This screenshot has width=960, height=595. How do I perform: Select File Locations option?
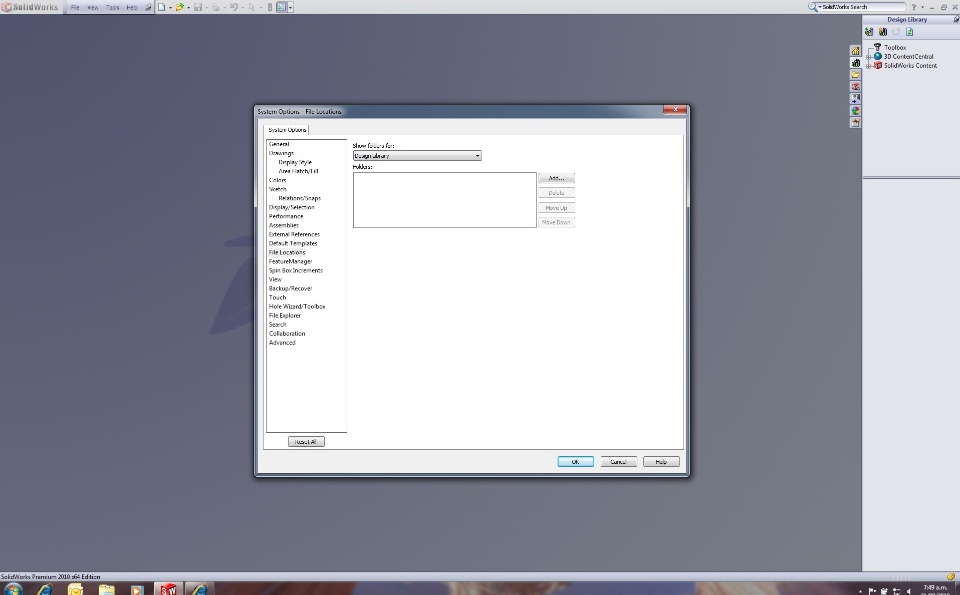click(x=287, y=252)
